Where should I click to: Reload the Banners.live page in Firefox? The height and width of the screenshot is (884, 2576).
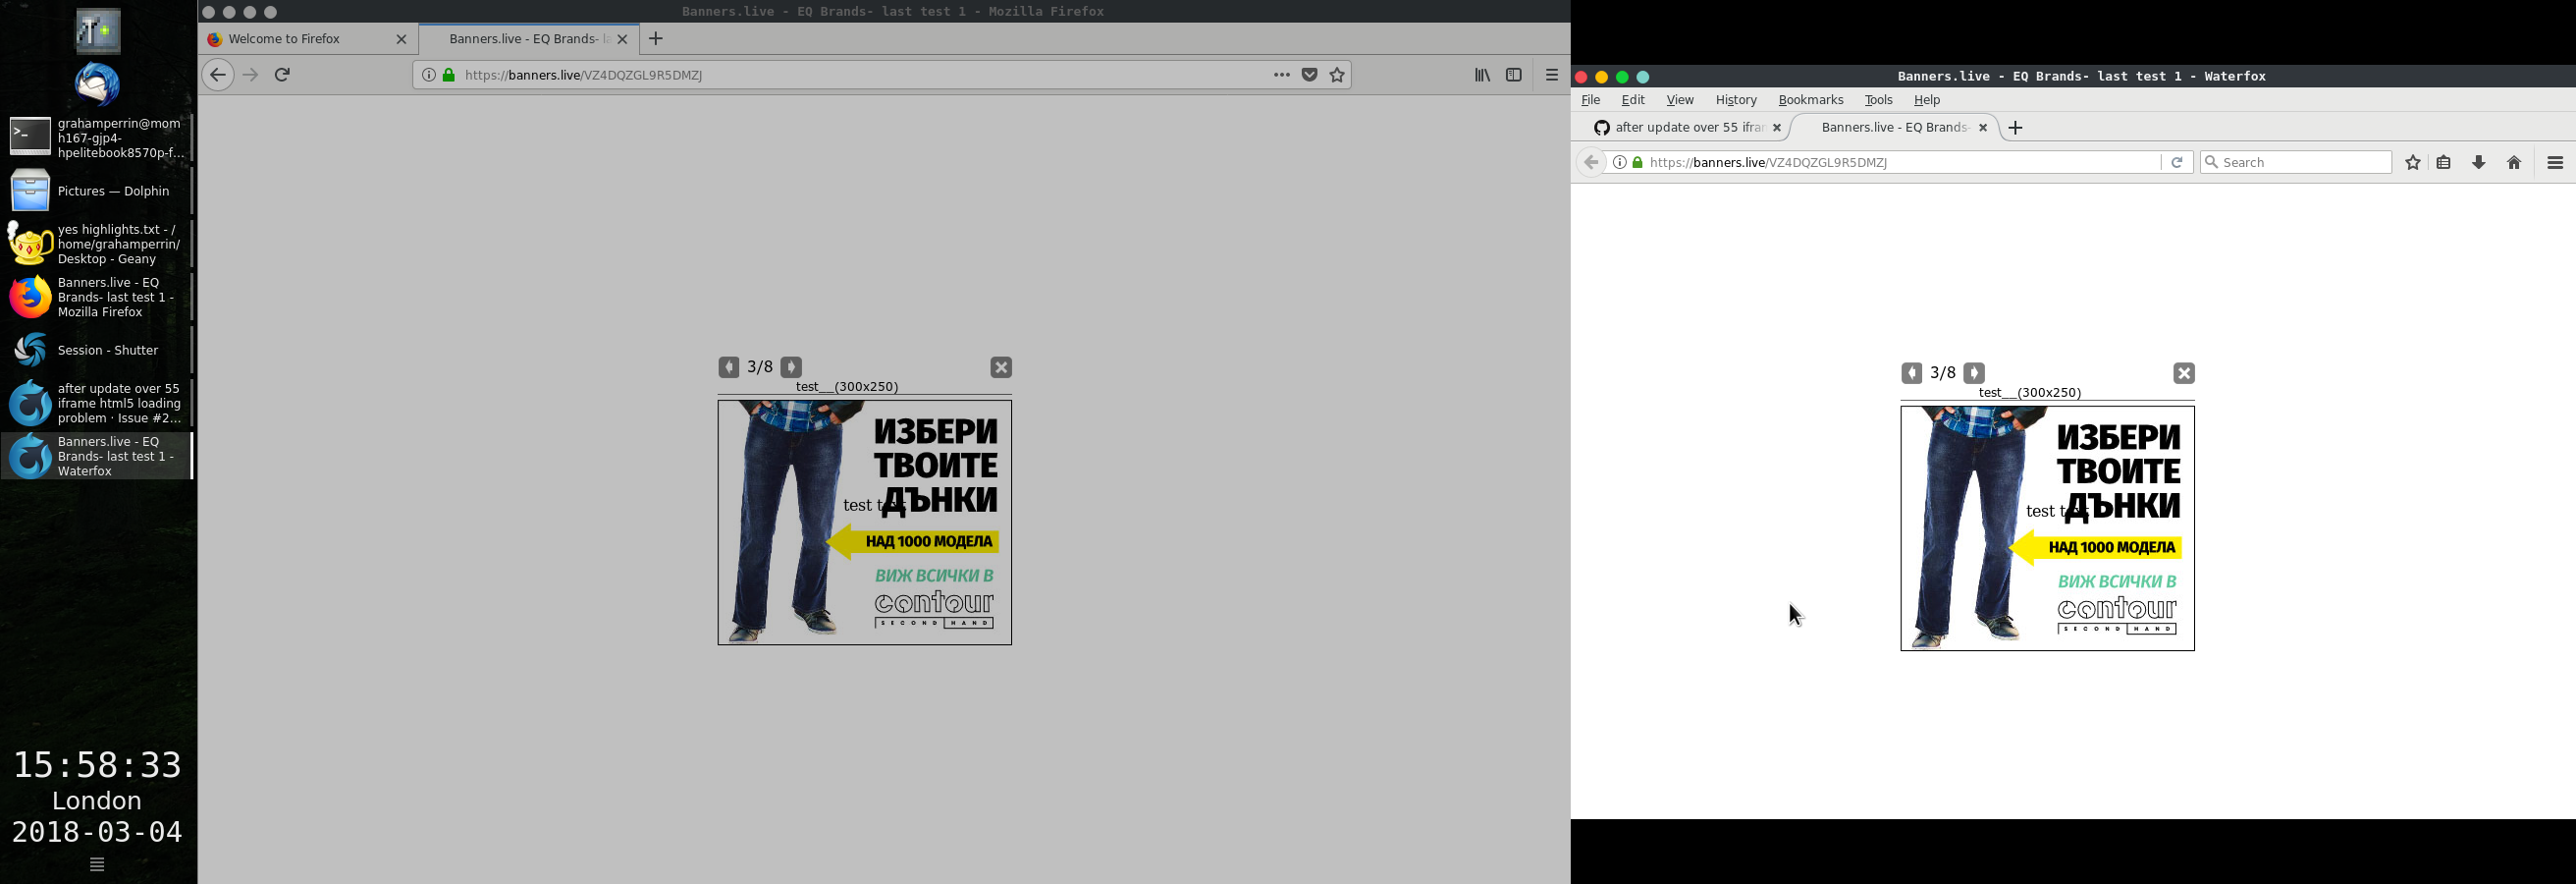282,74
